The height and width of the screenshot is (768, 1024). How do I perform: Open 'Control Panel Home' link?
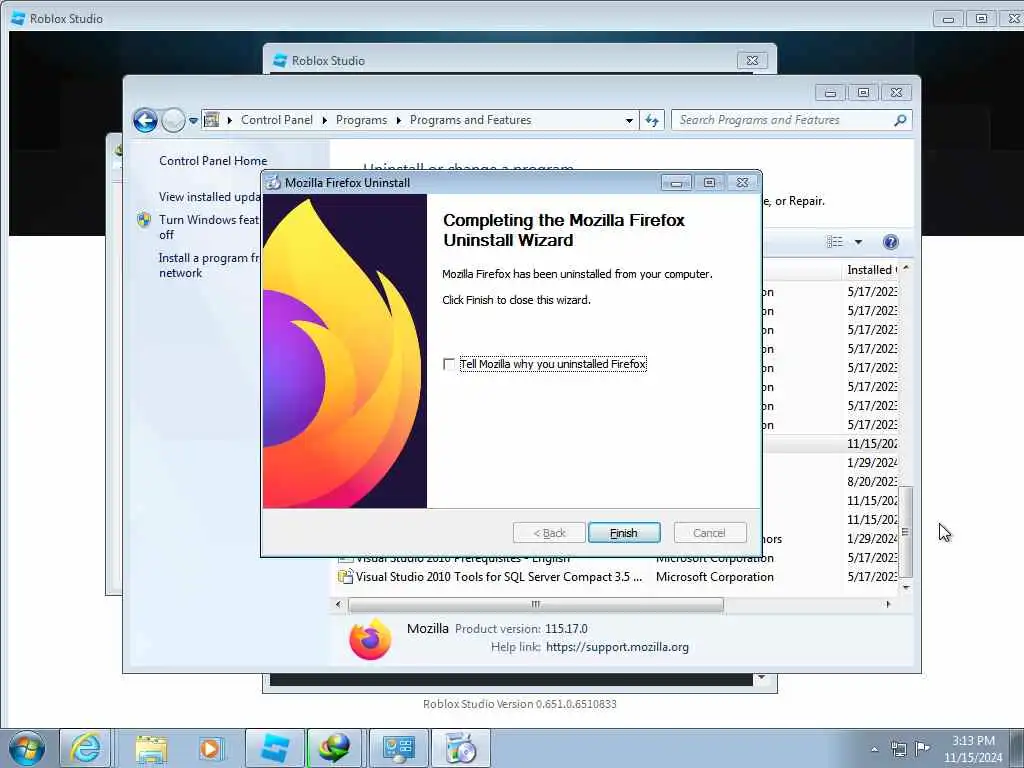pos(213,161)
